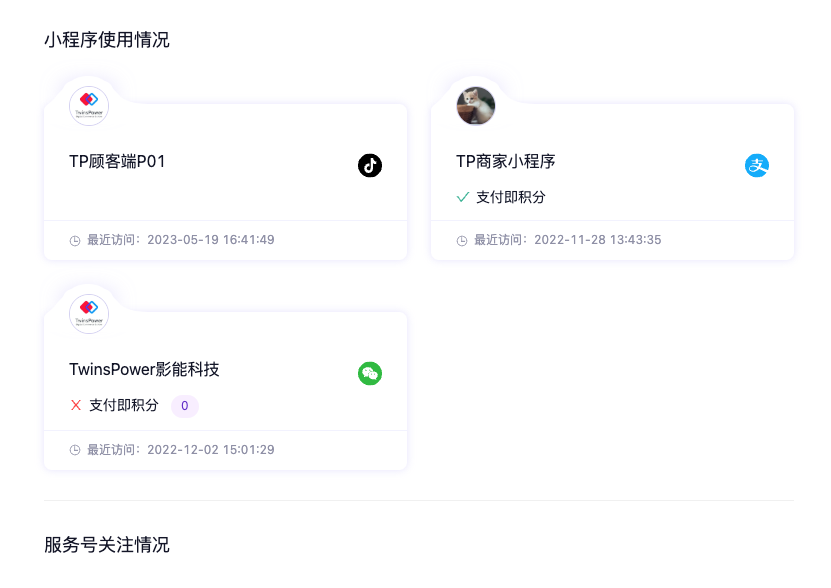Screen dimensions: 831x588
Task: Click the 最近访问 2023-05-19 16:41:49 text
Action: coord(181,240)
